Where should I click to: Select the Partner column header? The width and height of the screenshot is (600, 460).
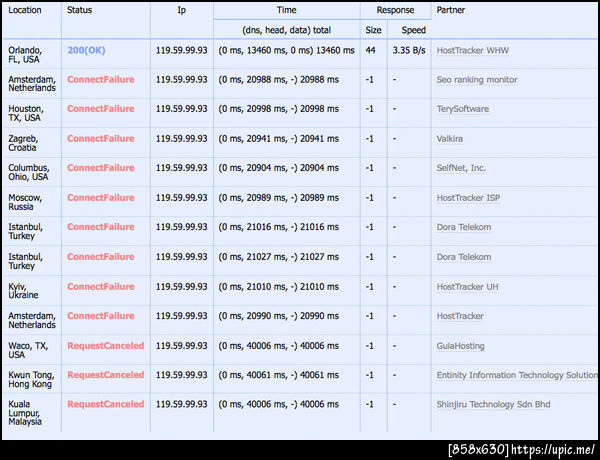(x=451, y=10)
